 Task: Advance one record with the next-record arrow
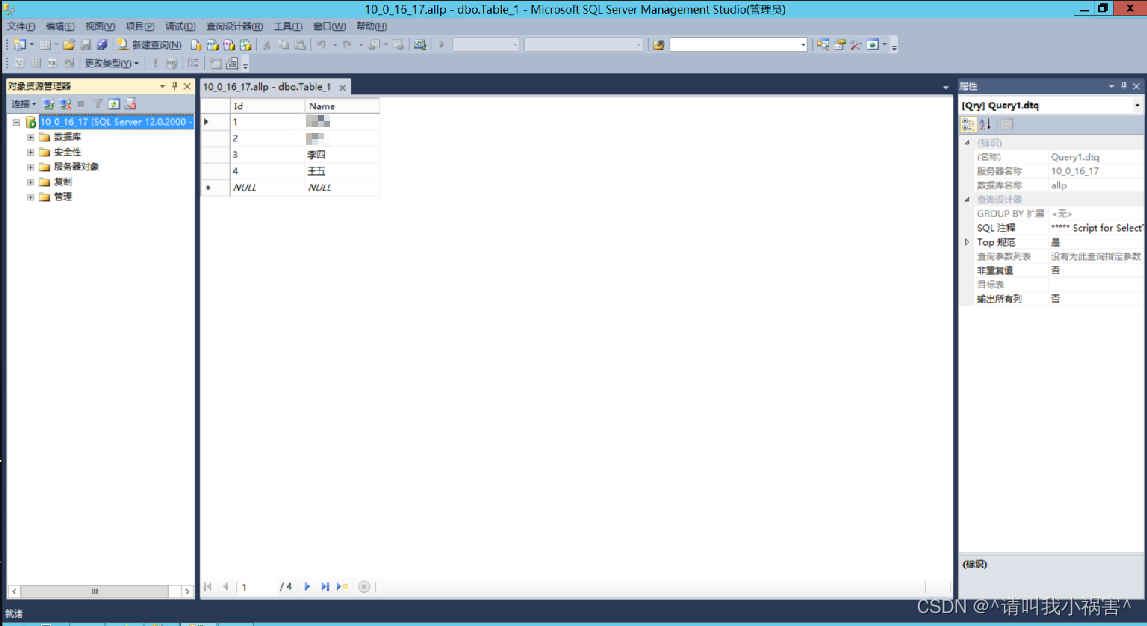308,587
